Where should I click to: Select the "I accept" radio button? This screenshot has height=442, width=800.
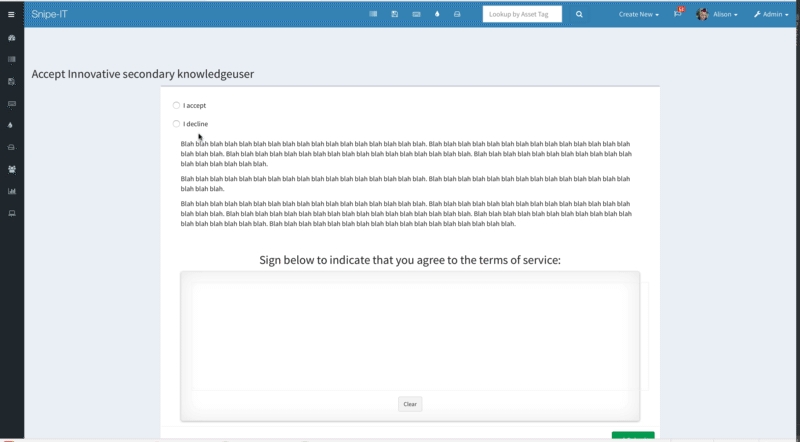click(176, 105)
